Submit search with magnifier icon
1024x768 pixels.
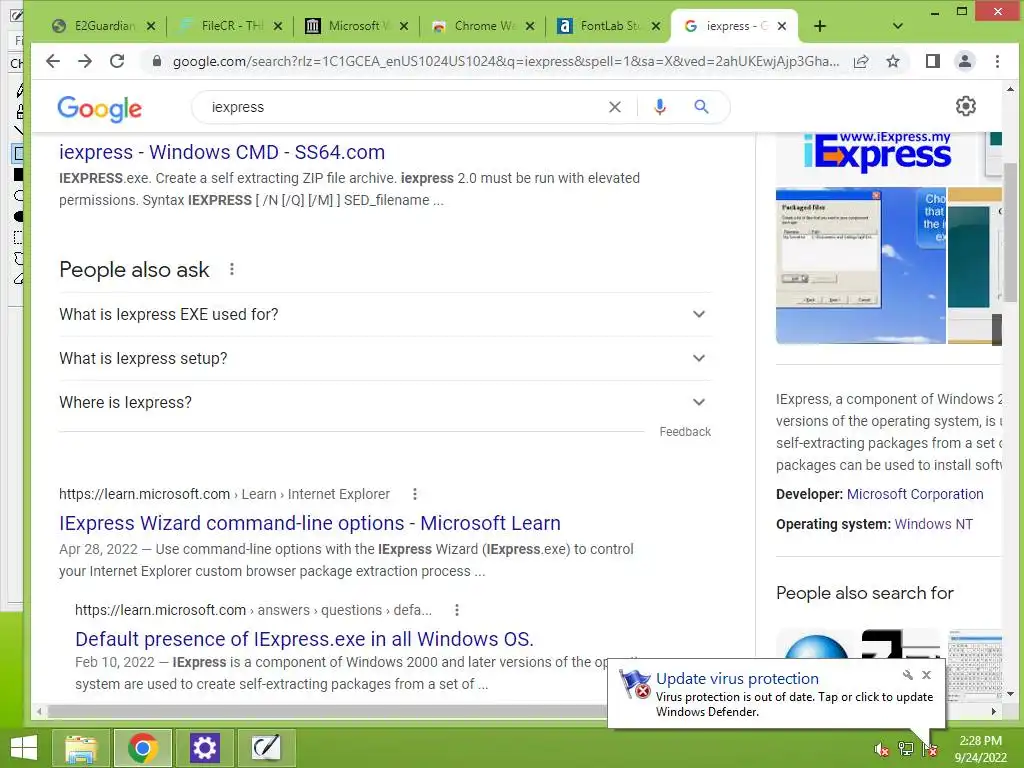coord(701,106)
